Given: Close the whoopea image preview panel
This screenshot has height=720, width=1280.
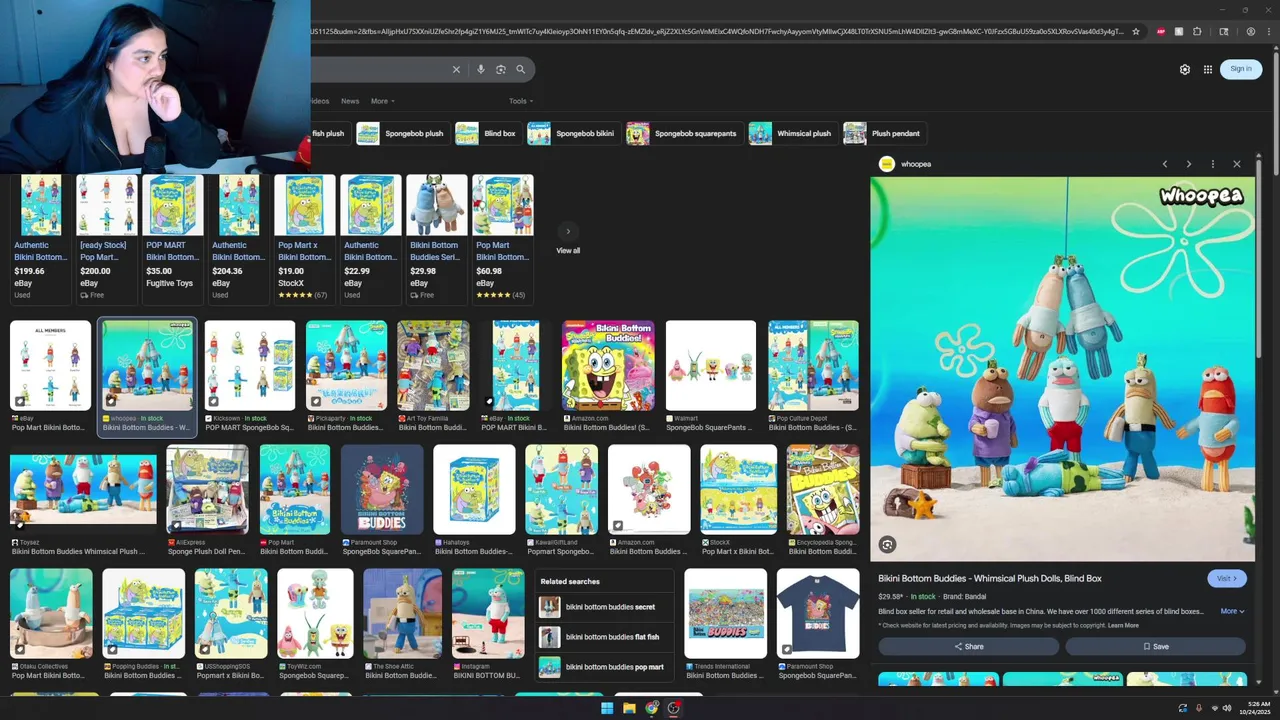Looking at the screenshot, I should click(x=1237, y=164).
